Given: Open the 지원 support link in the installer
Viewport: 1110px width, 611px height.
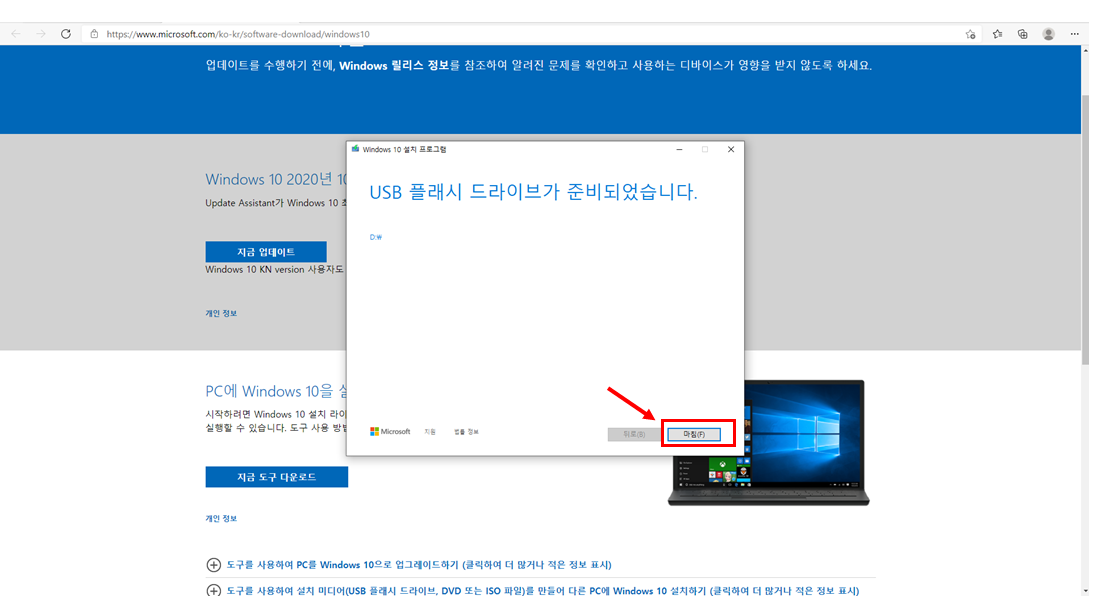Looking at the screenshot, I should (430, 432).
